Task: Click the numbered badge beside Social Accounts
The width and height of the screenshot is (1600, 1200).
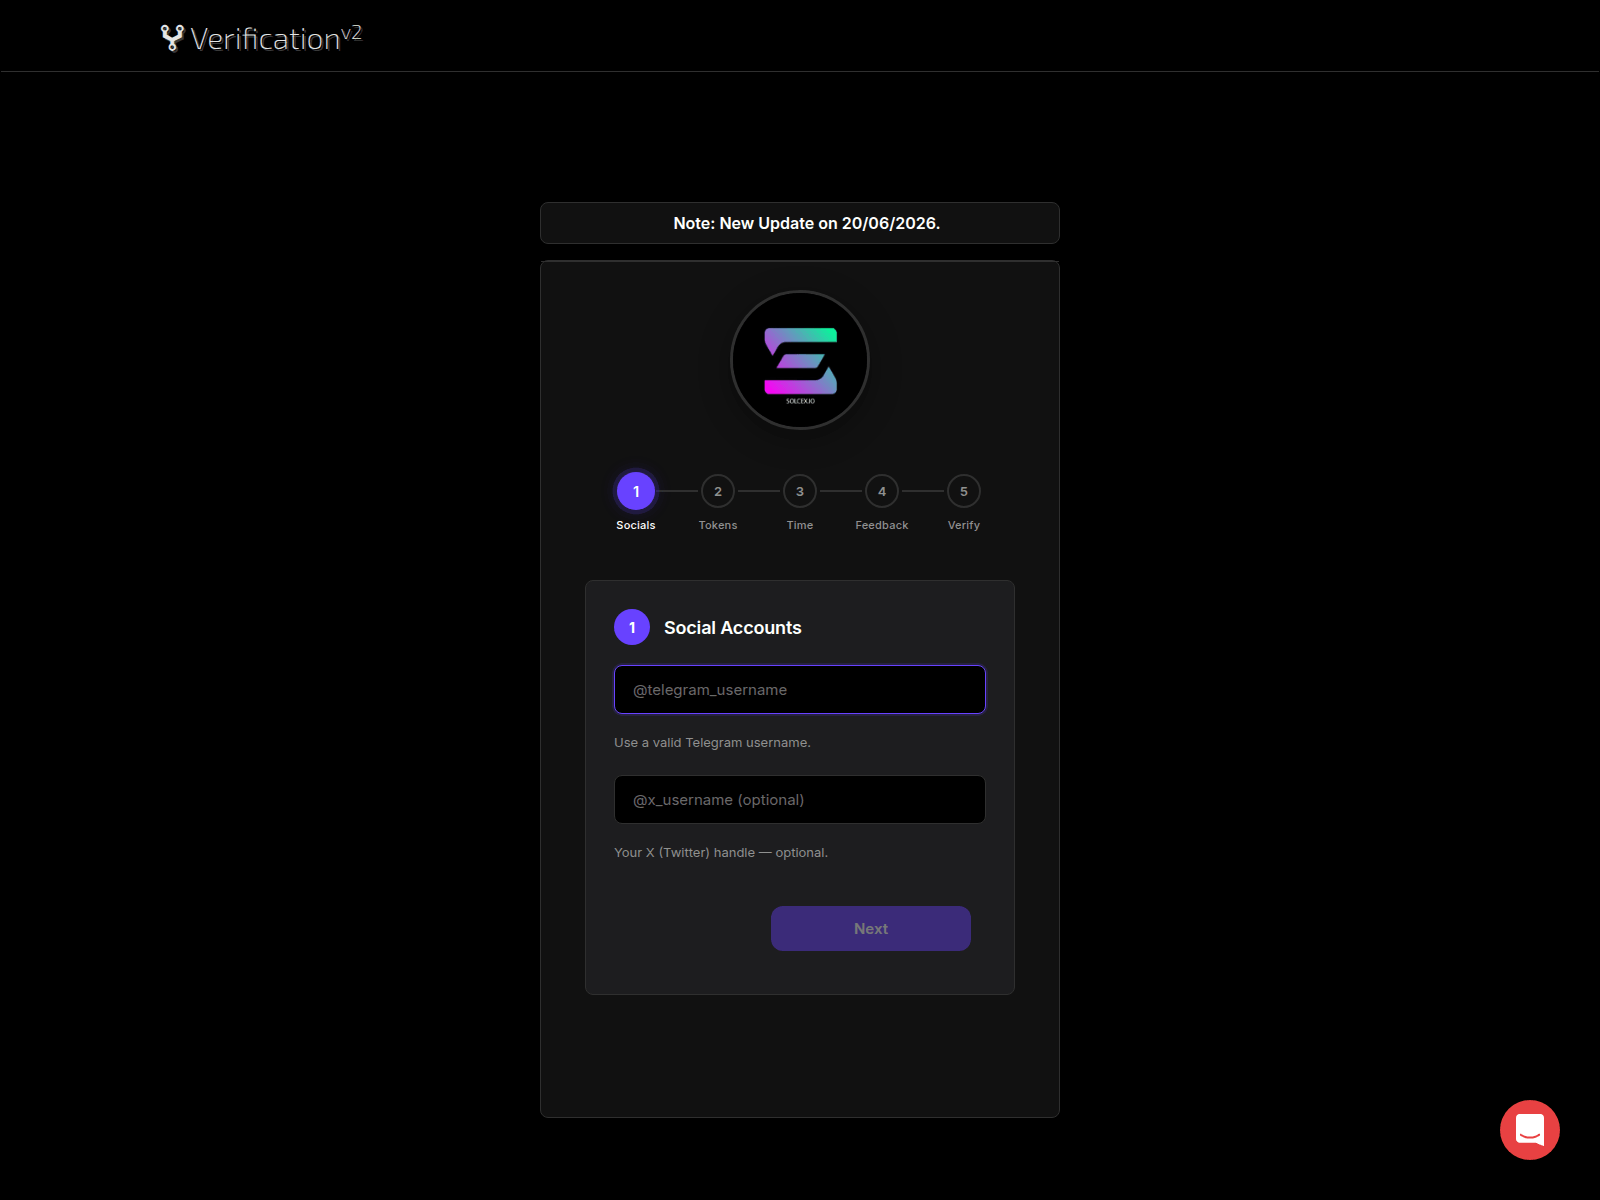Action: (x=632, y=627)
